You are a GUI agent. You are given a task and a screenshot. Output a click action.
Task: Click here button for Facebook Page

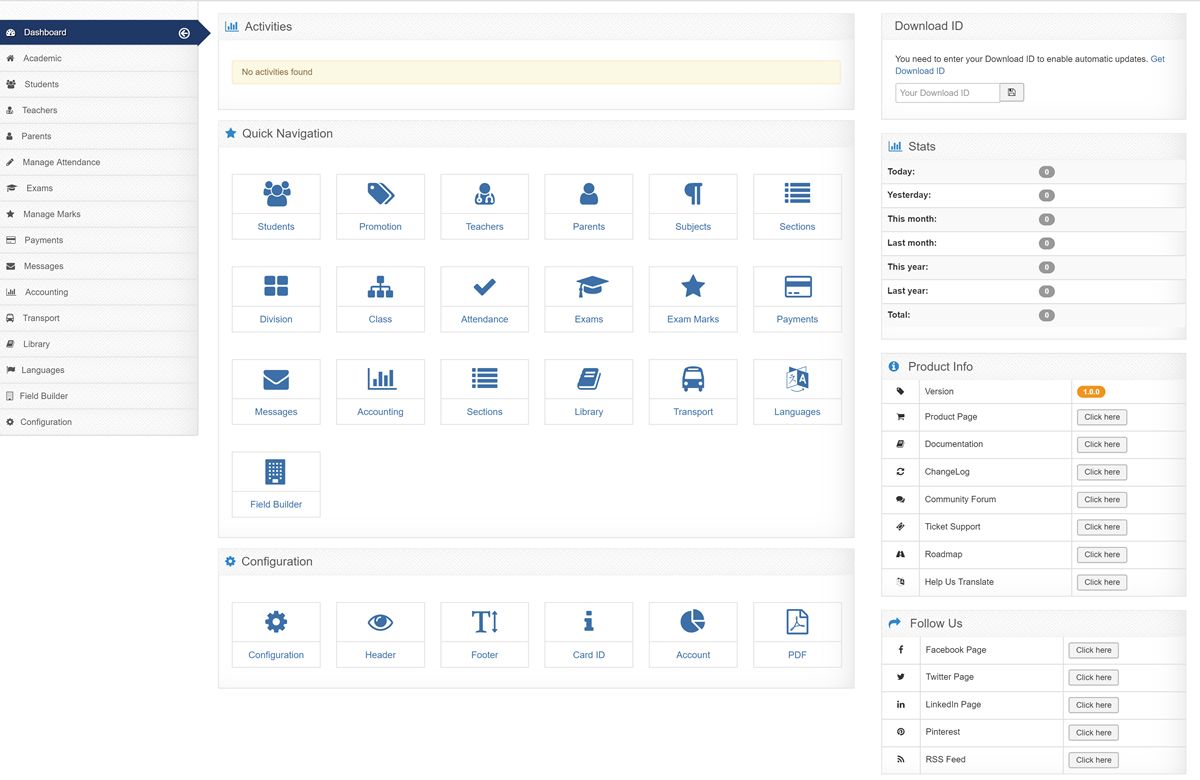click(x=1093, y=650)
